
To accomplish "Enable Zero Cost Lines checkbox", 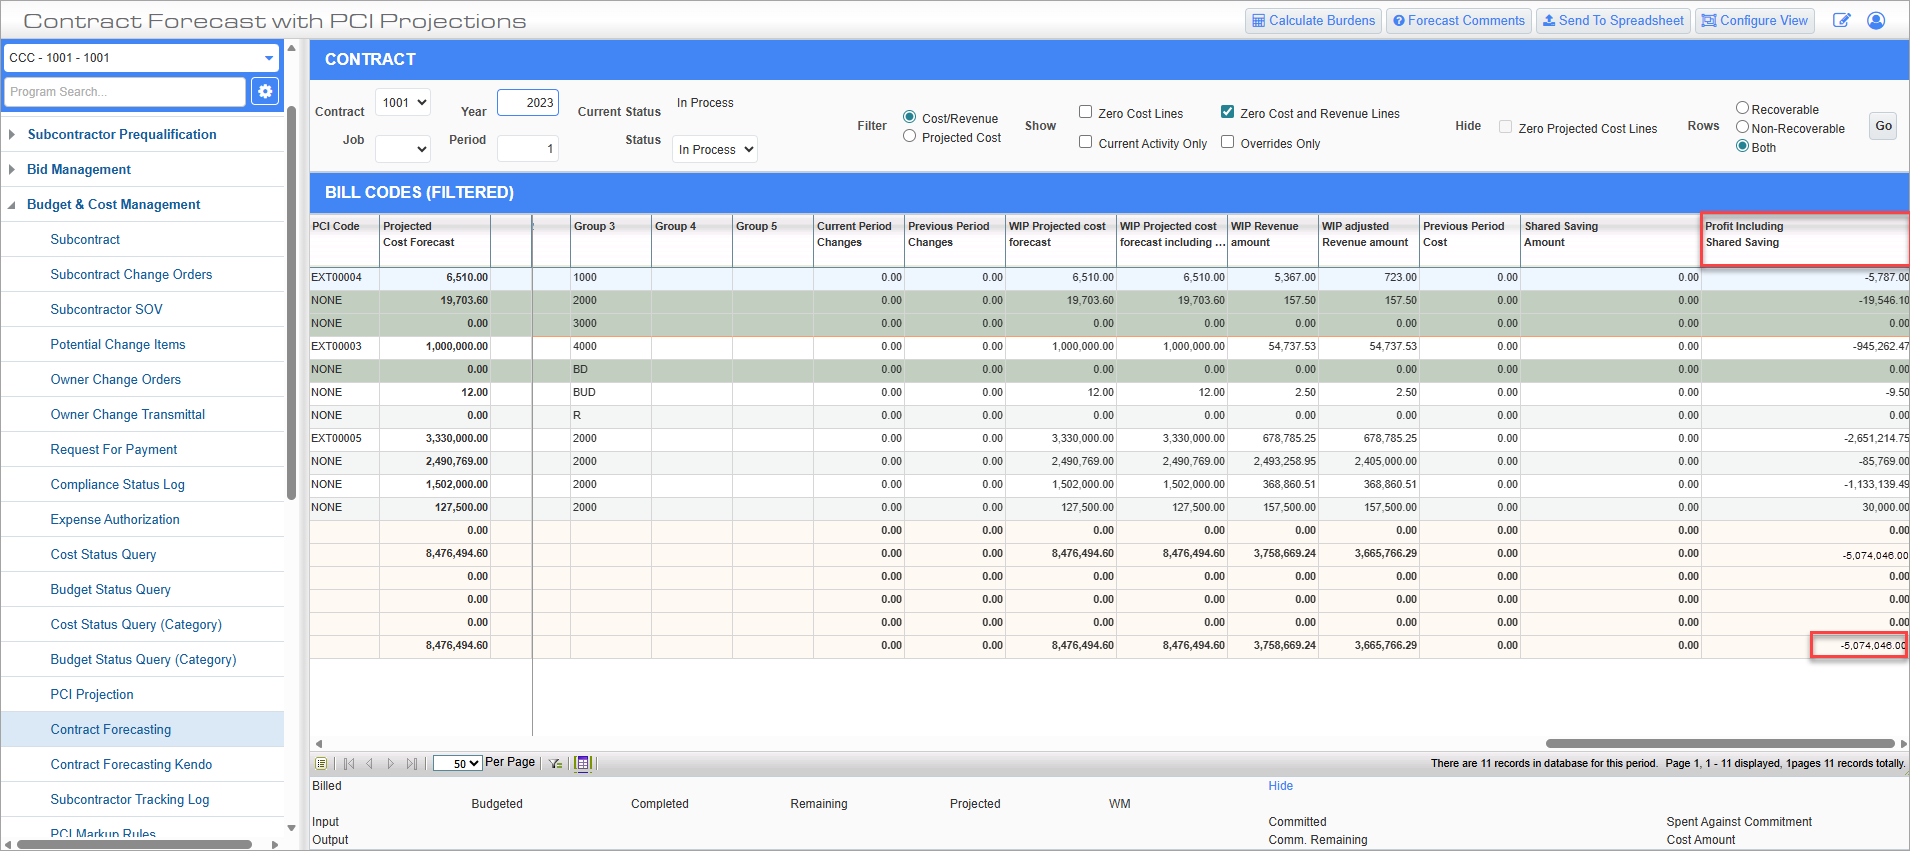I will pos(1085,112).
